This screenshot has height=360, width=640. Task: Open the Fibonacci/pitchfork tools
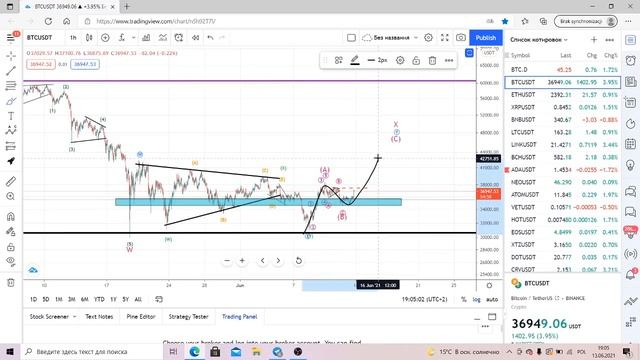click(11, 86)
